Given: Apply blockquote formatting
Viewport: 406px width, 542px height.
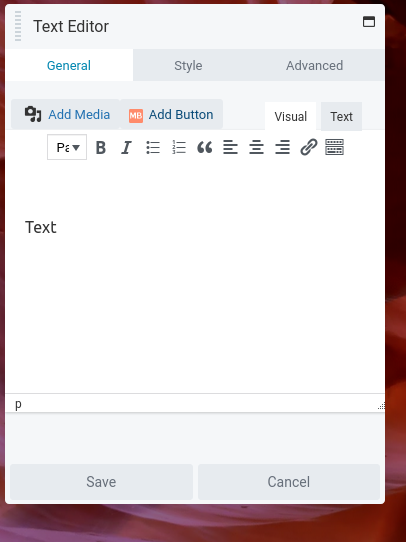Looking at the screenshot, I should click(205, 148).
